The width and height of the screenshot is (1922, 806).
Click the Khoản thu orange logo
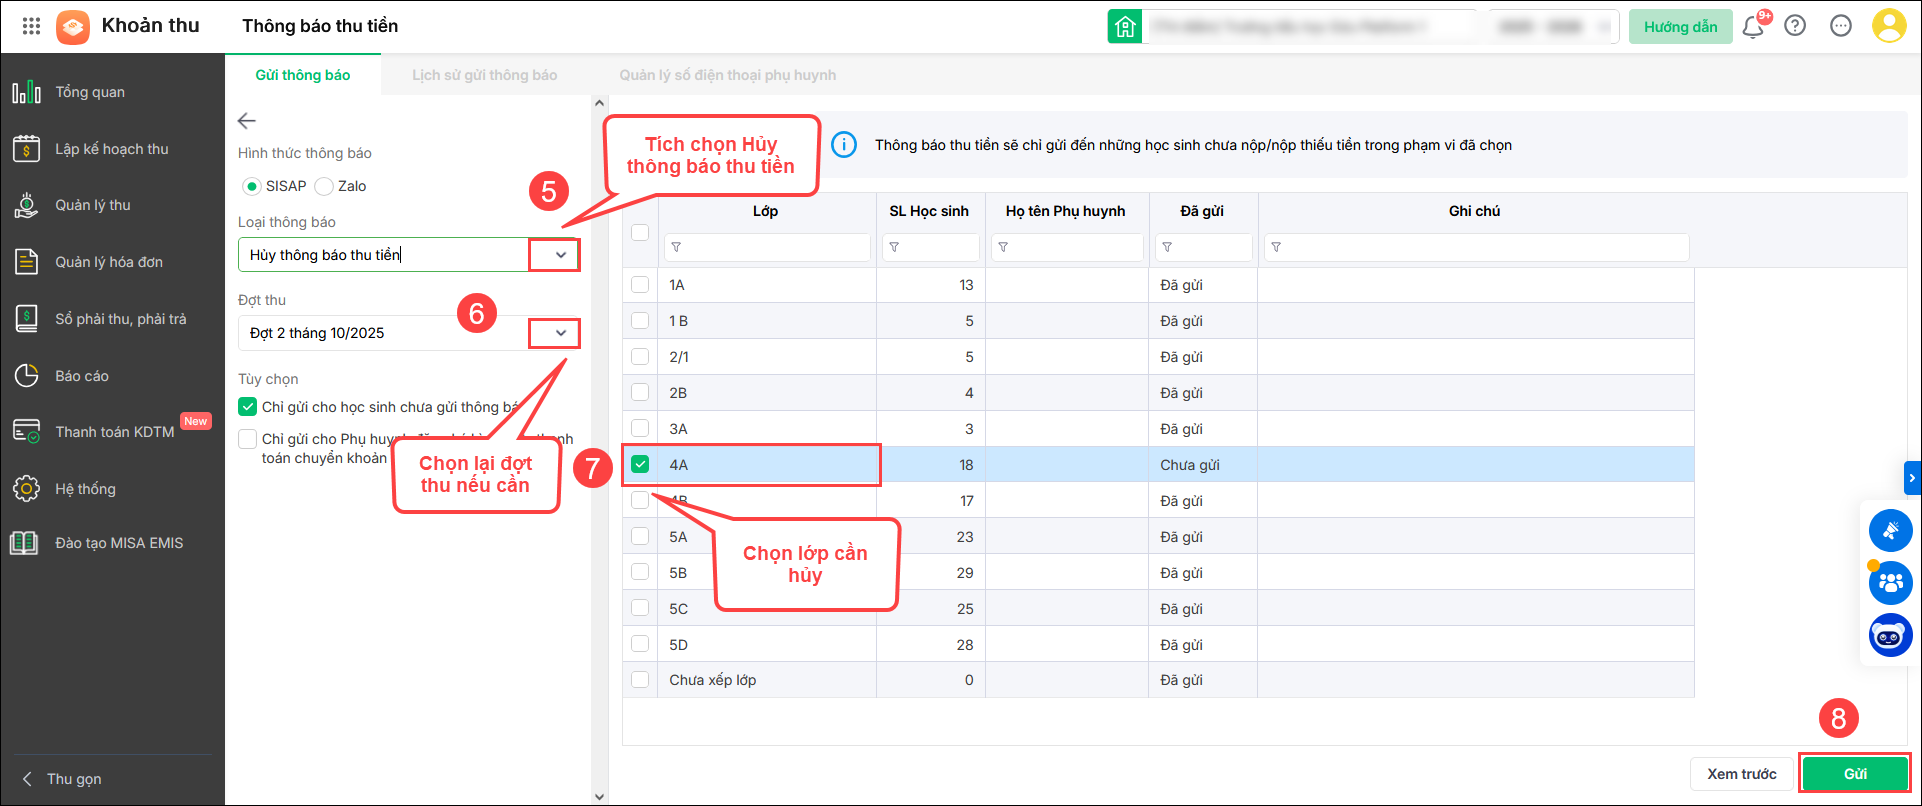(73, 26)
